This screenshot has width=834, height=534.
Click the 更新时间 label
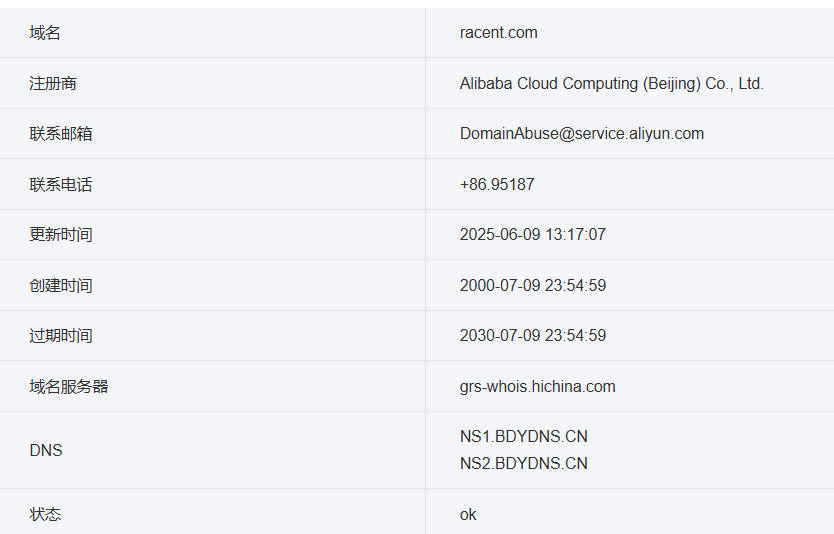tap(61, 235)
